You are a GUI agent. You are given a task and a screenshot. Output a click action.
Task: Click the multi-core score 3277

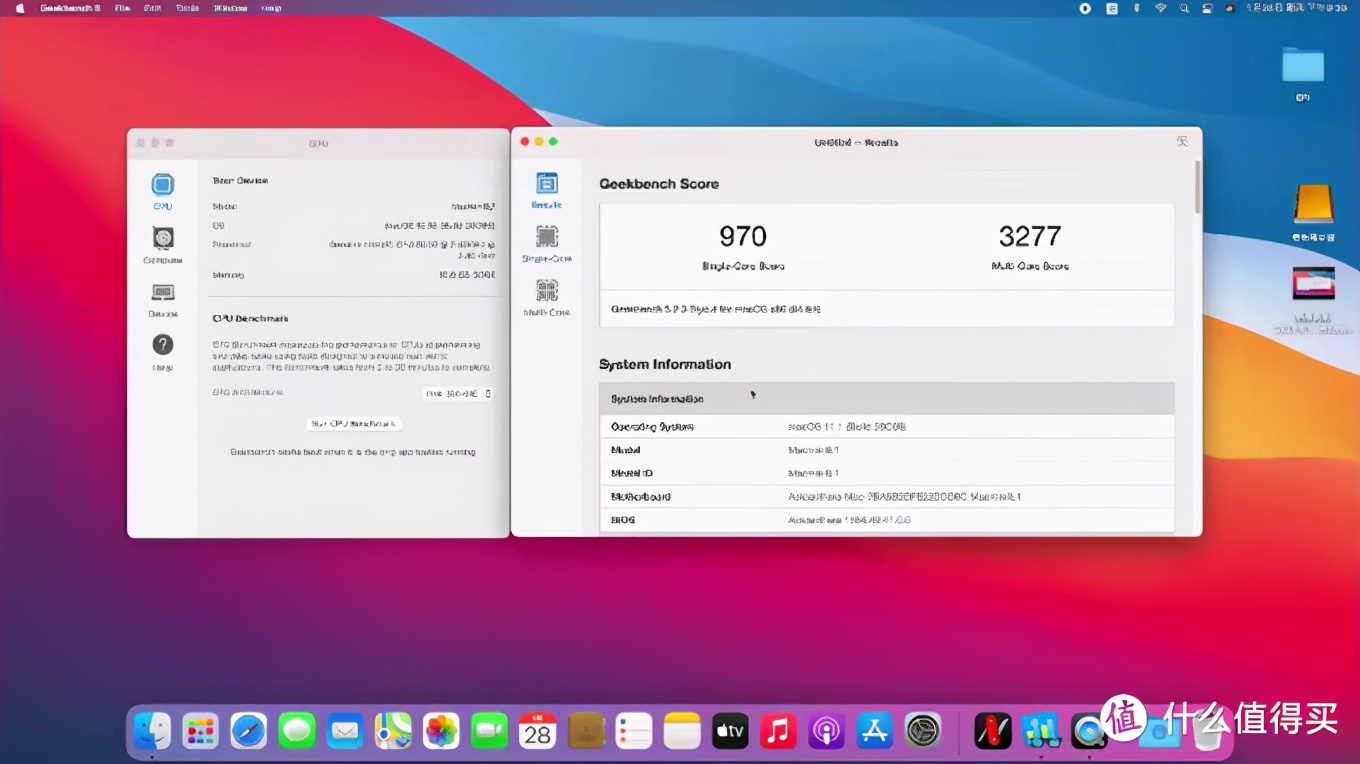1030,237
